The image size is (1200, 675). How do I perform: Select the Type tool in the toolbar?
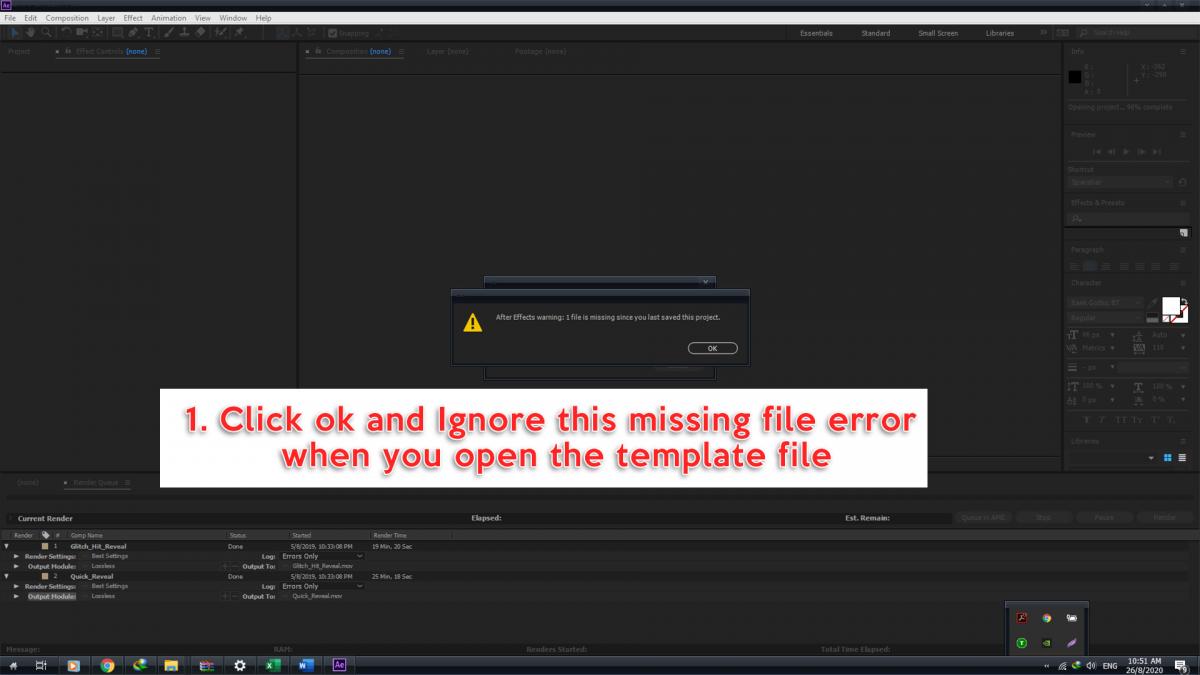(149, 32)
